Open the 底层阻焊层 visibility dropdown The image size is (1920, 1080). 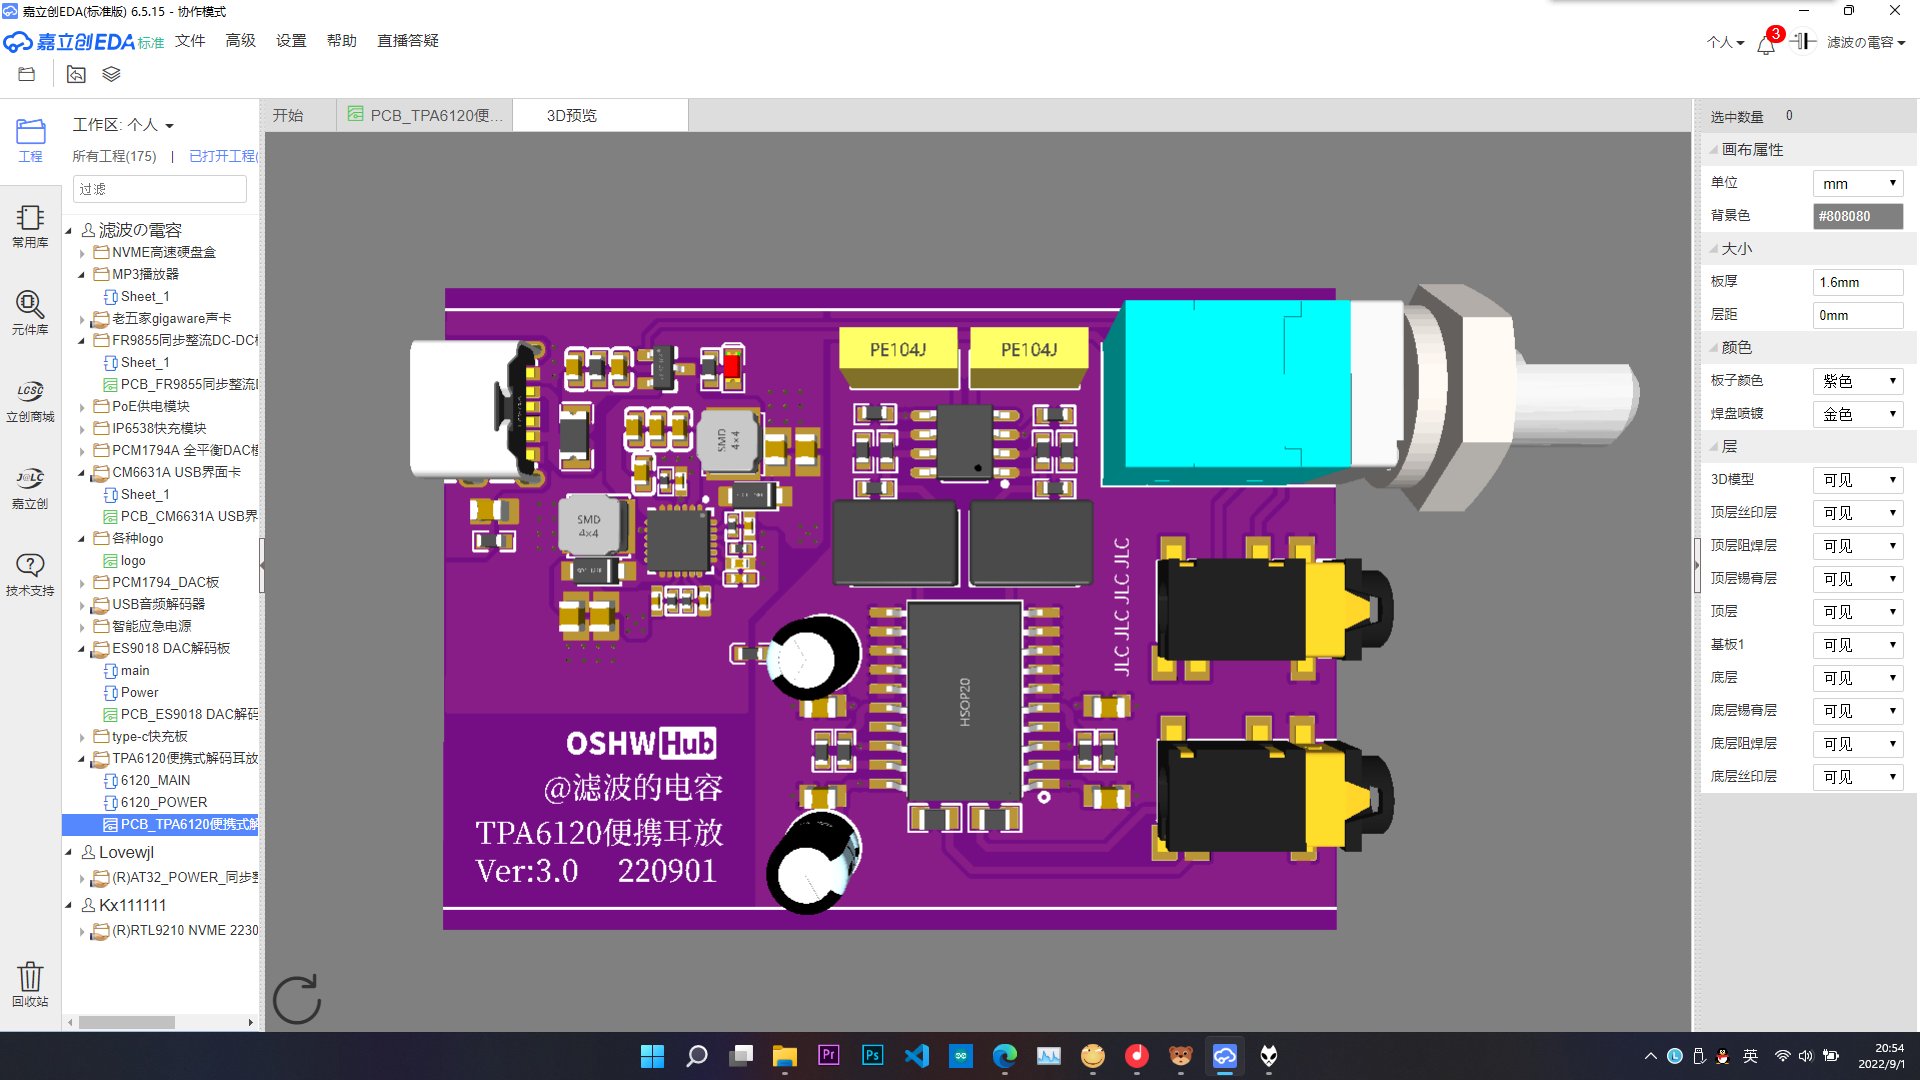pos(1857,744)
